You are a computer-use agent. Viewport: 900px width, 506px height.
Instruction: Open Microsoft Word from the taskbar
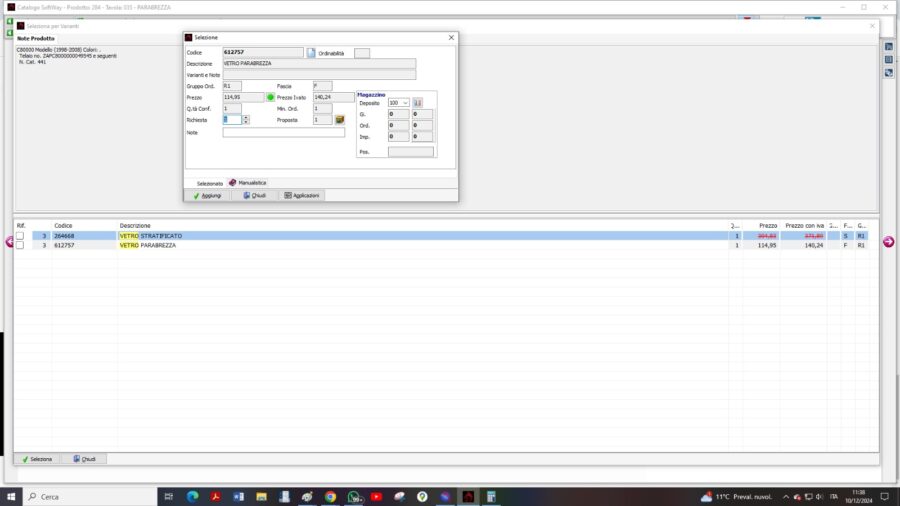pyautogui.click(x=238, y=496)
